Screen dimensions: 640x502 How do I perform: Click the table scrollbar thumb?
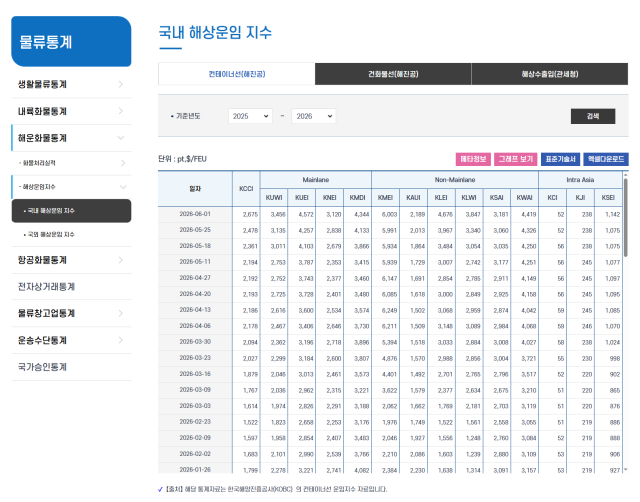(x=626, y=217)
